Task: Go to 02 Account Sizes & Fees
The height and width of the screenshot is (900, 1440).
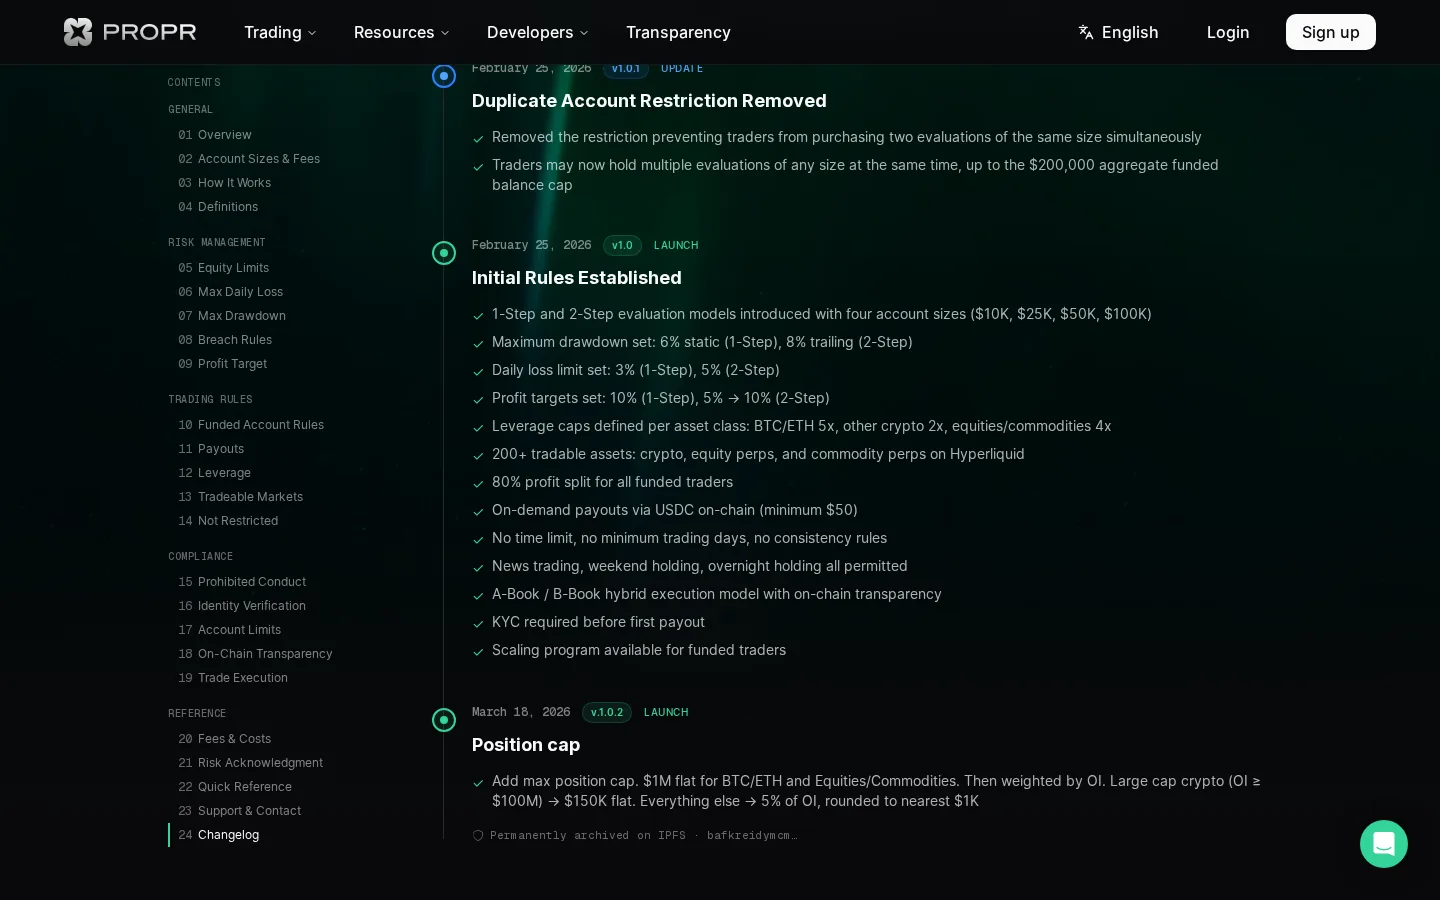Action: point(249,159)
